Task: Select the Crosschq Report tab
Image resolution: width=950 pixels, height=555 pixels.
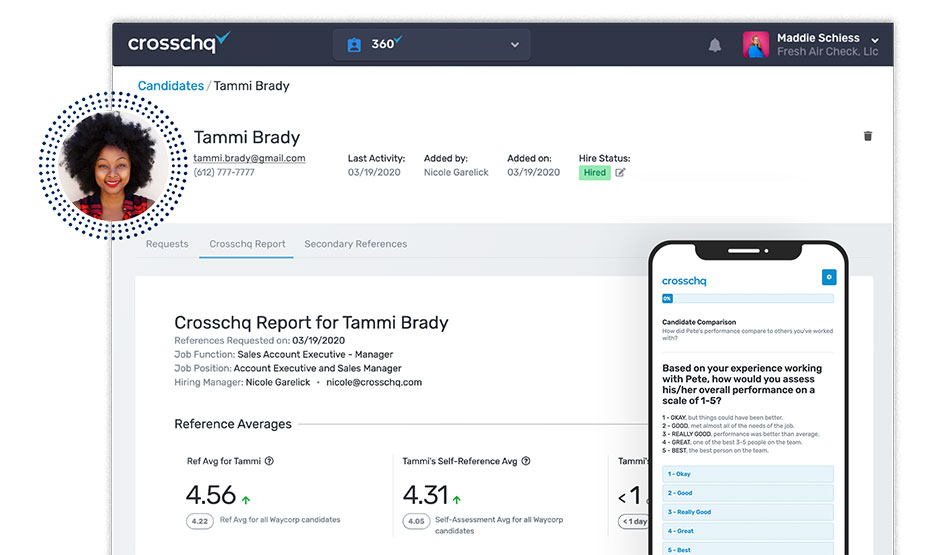Action: pyautogui.click(x=247, y=244)
